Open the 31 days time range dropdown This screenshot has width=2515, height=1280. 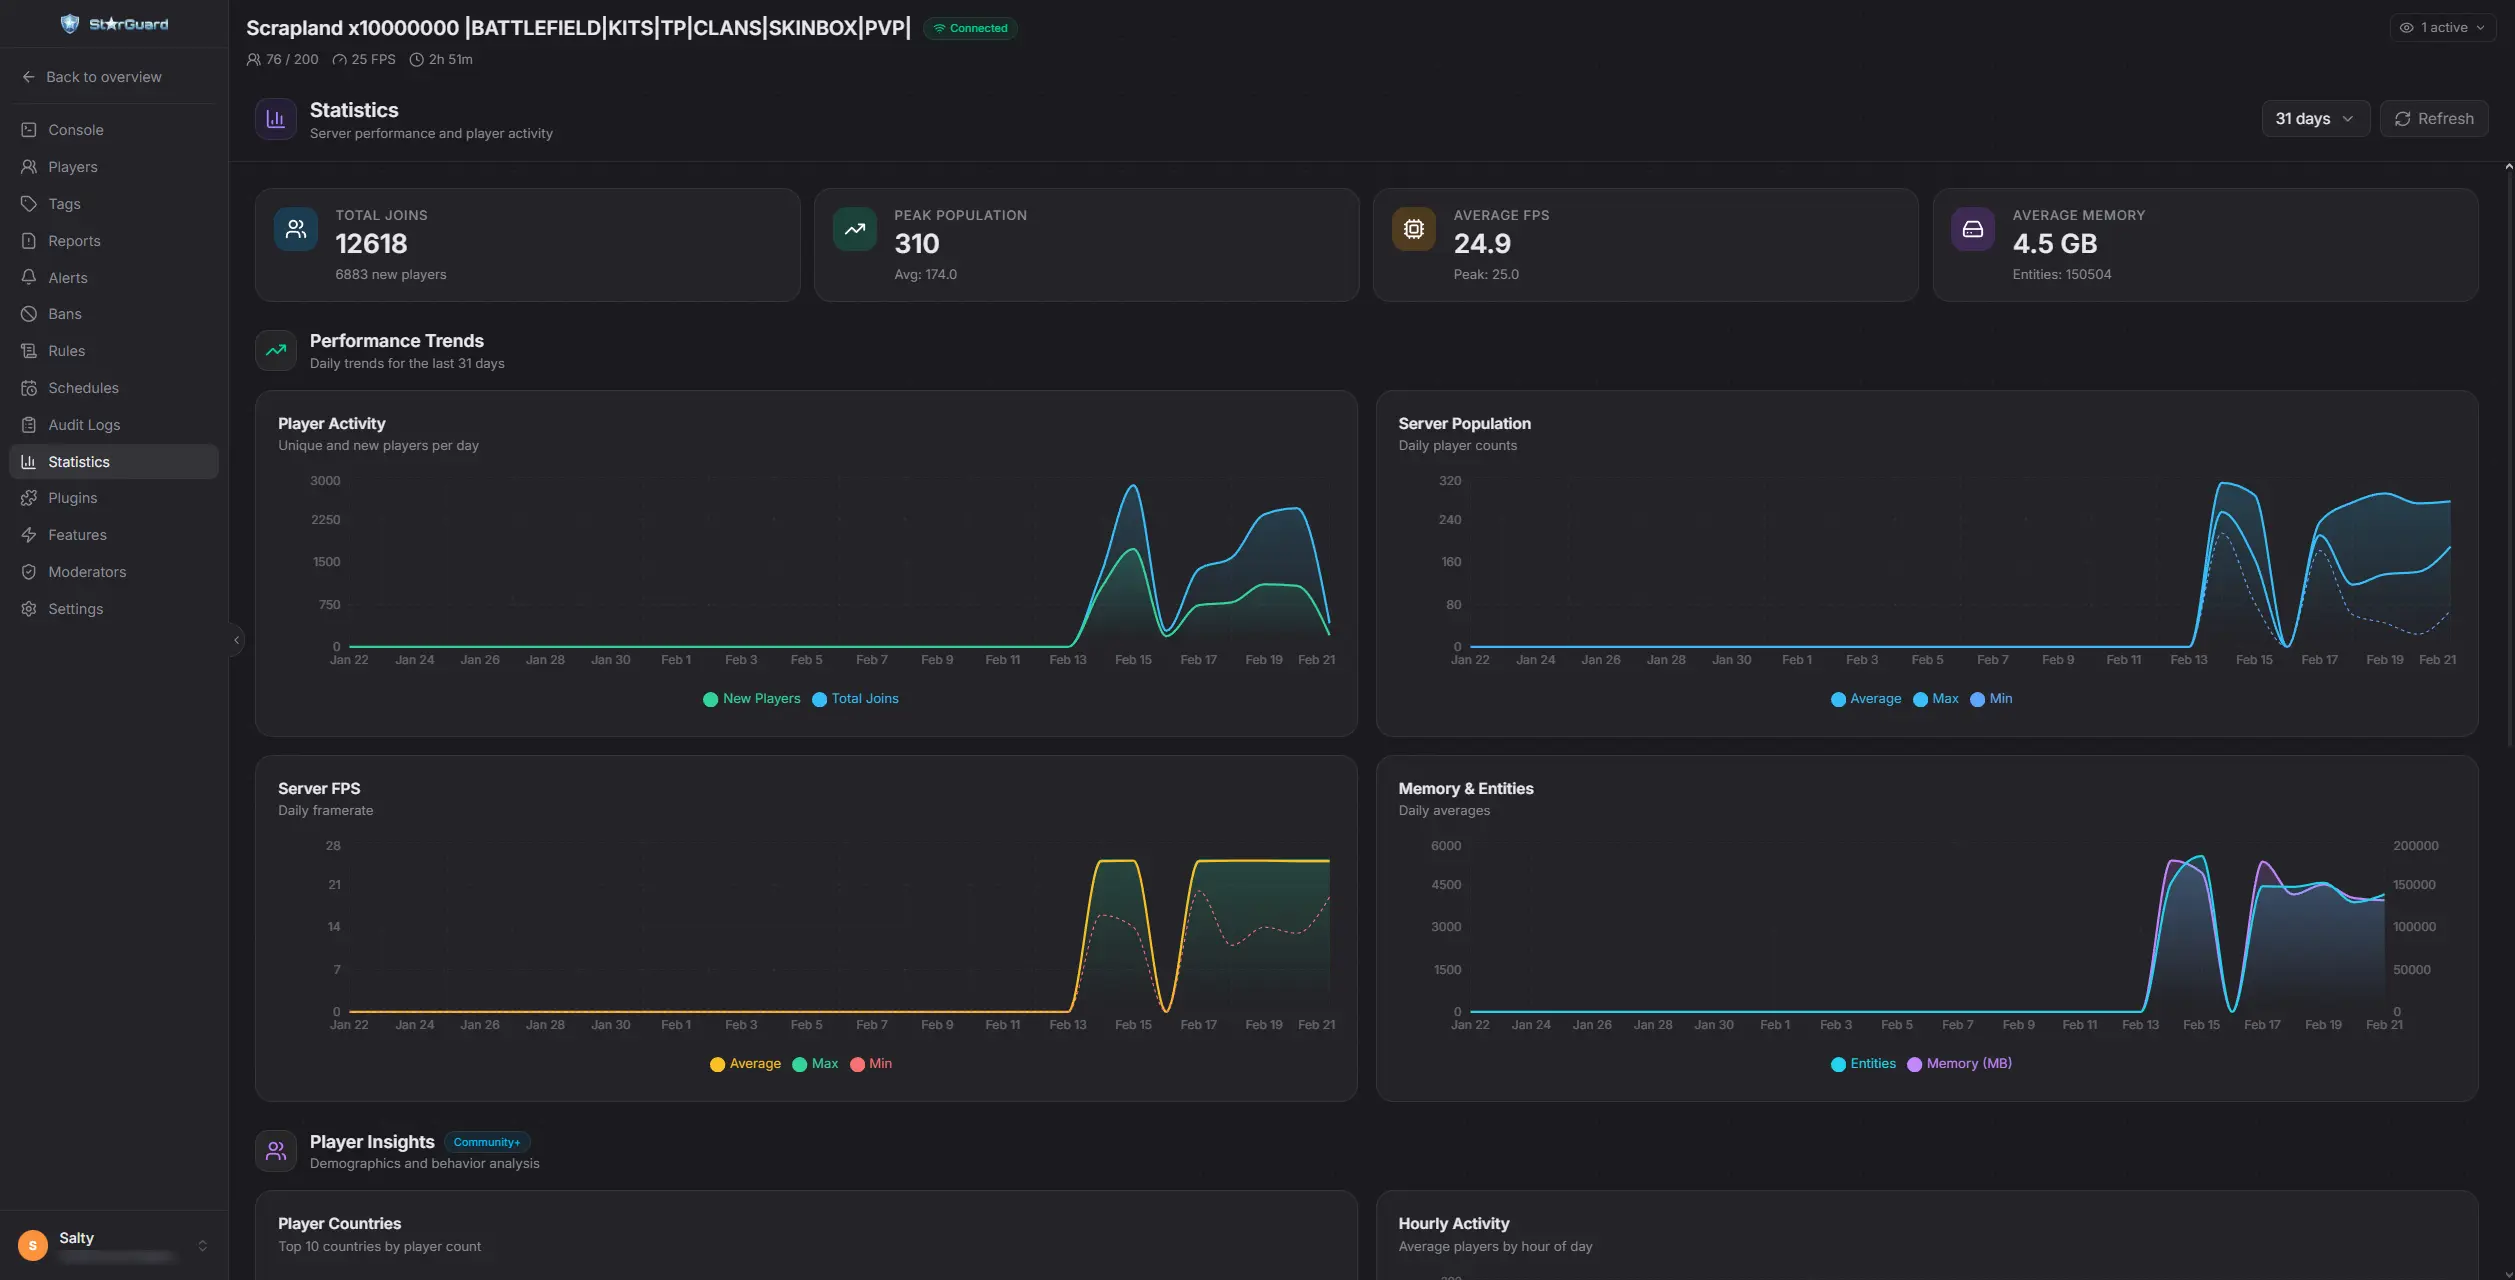click(x=2314, y=118)
